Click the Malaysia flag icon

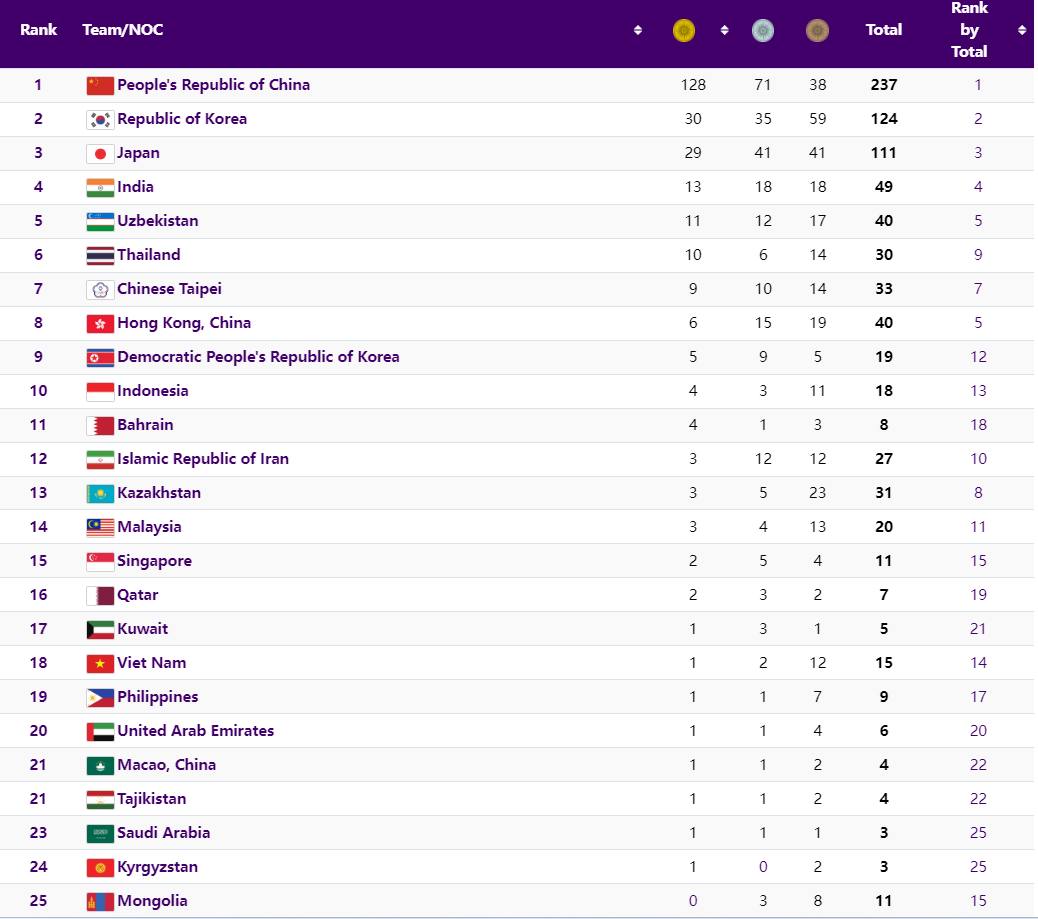(x=100, y=527)
